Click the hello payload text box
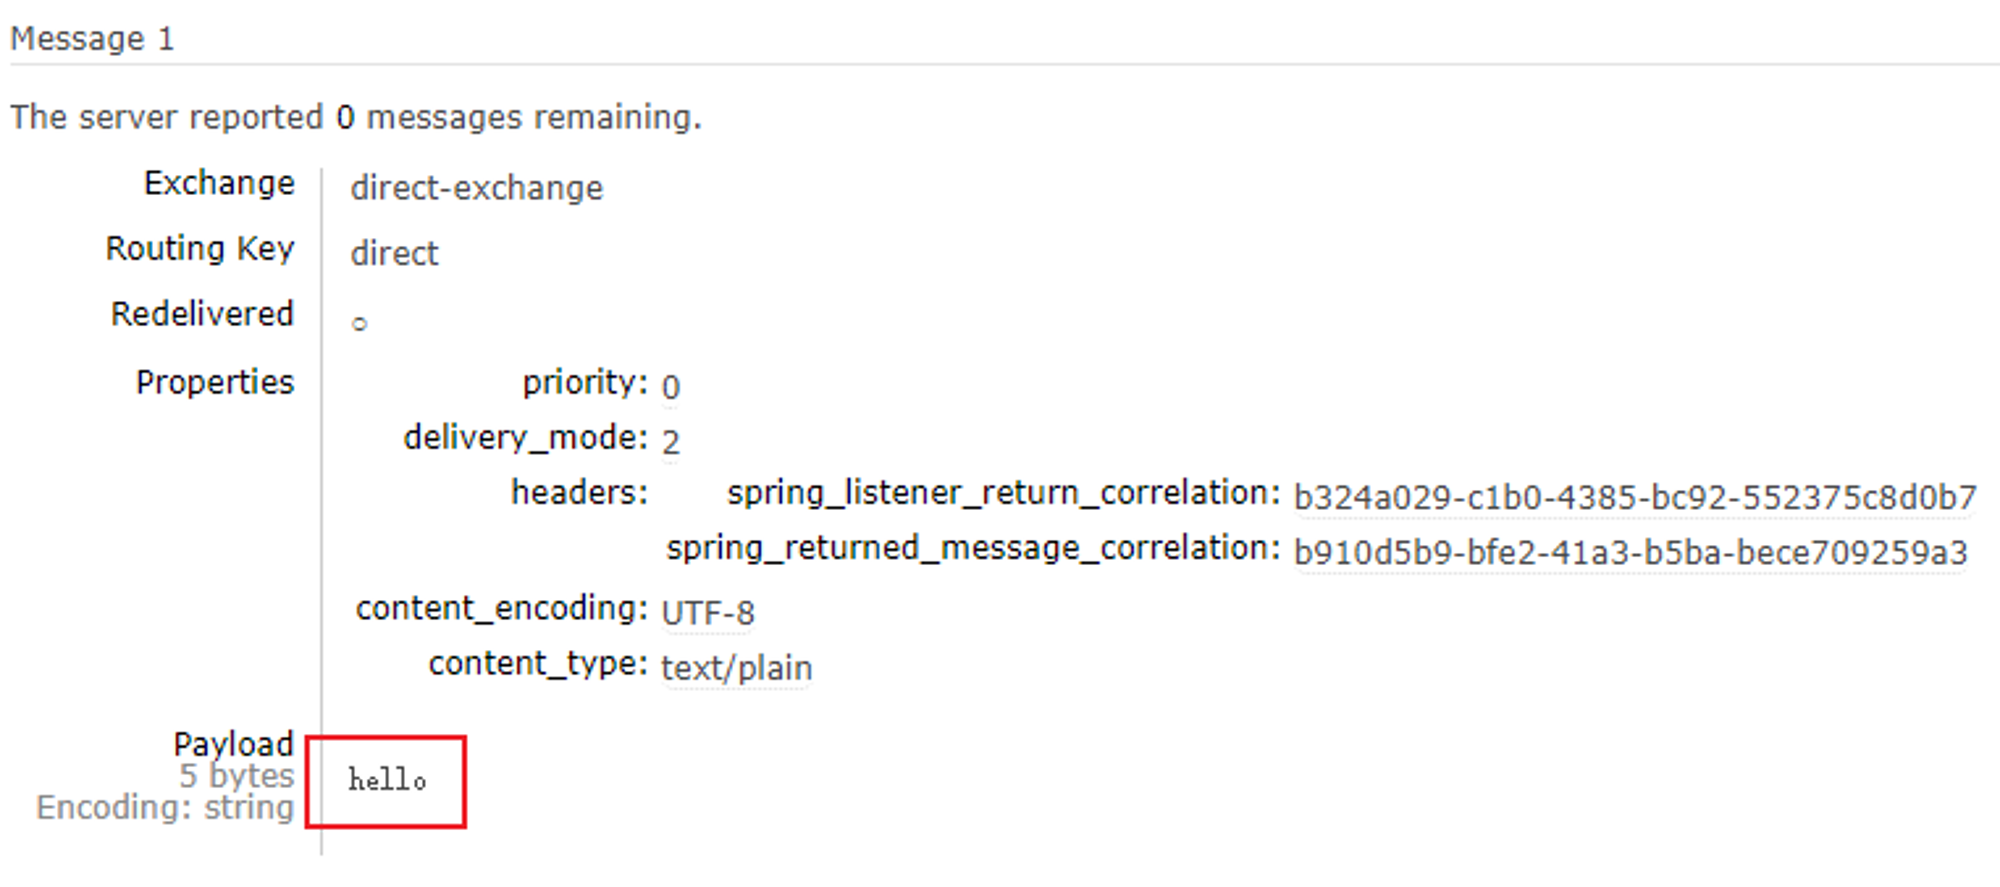The width and height of the screenshot is (2000, 887). click(x=386, y=782)
